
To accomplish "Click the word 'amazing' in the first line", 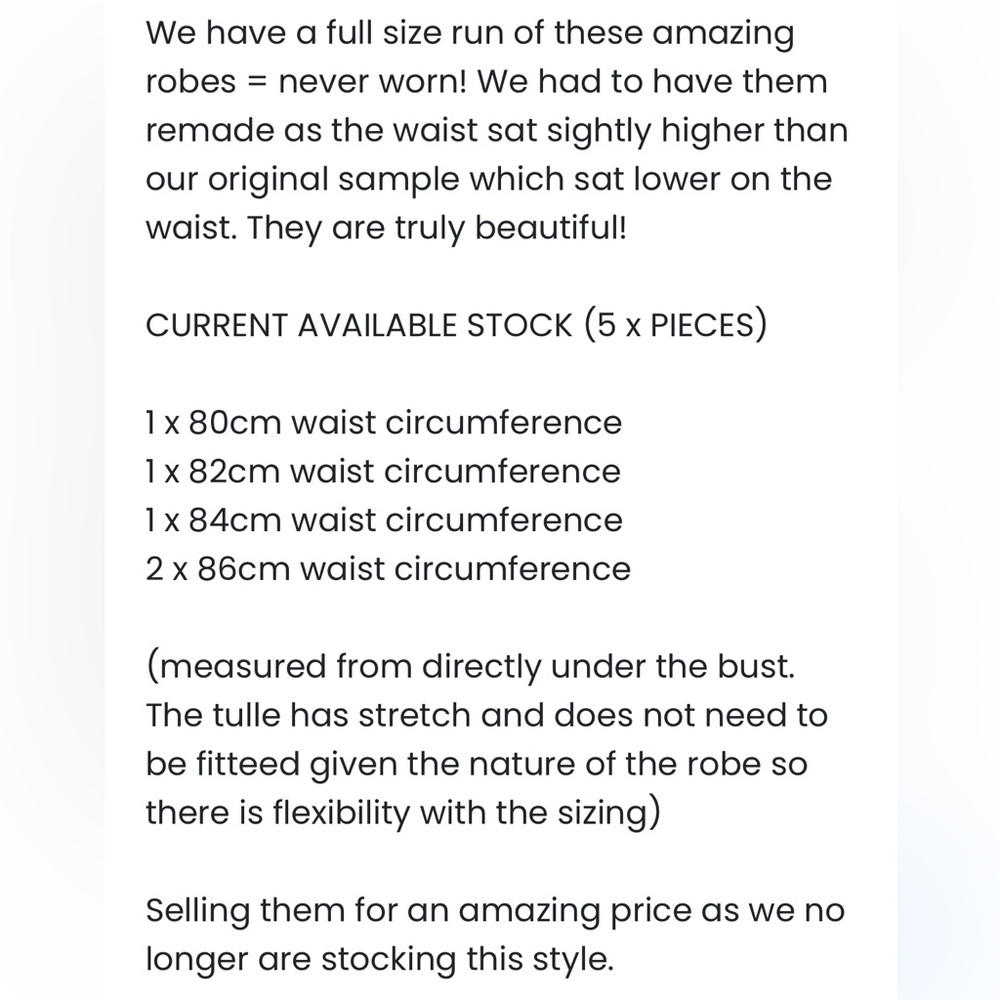I will pos(723,33).
